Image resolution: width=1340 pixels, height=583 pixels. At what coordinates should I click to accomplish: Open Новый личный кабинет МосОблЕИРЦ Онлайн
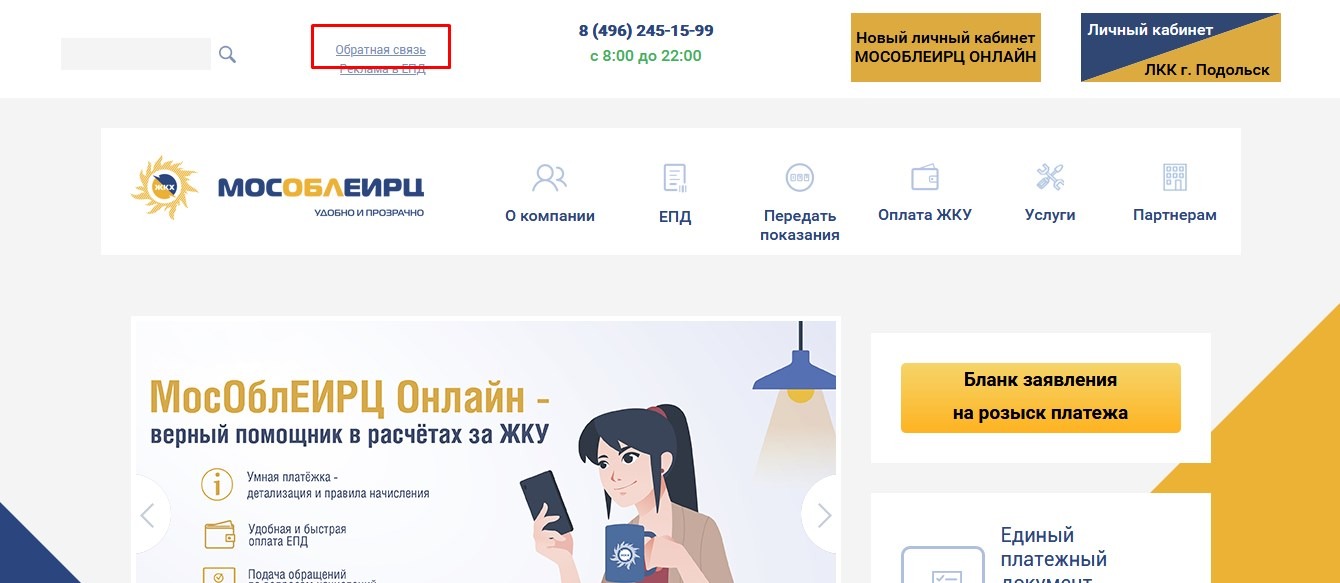(946, 47)
